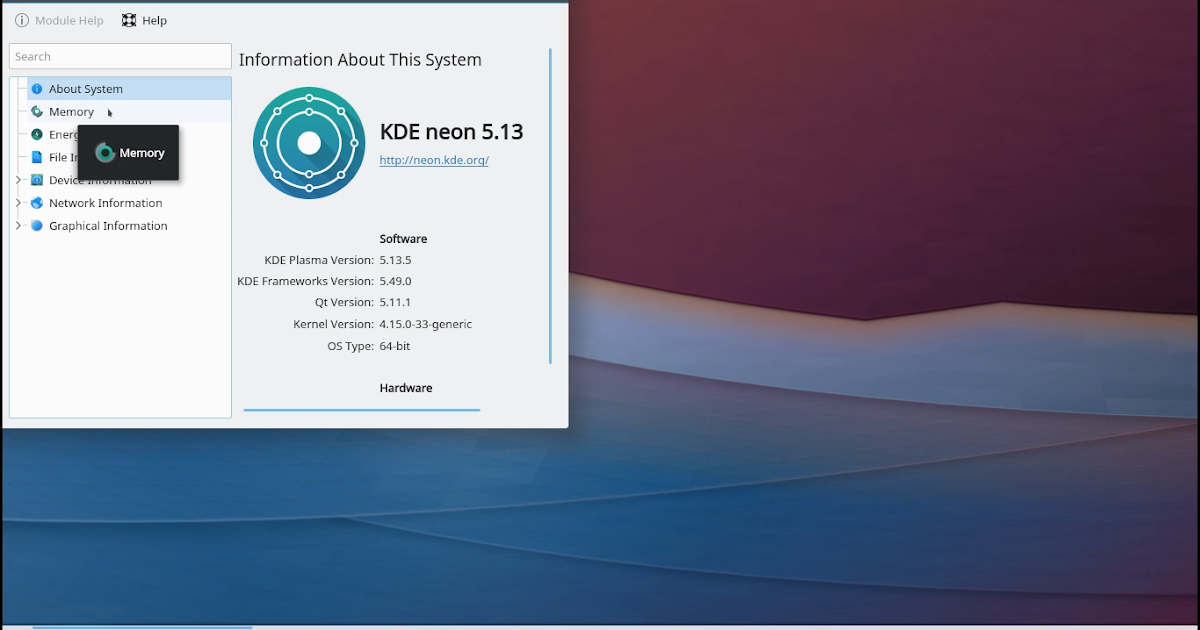Click the File Indexer document icon
1200x630 pixels.
(x=37, y=157)
